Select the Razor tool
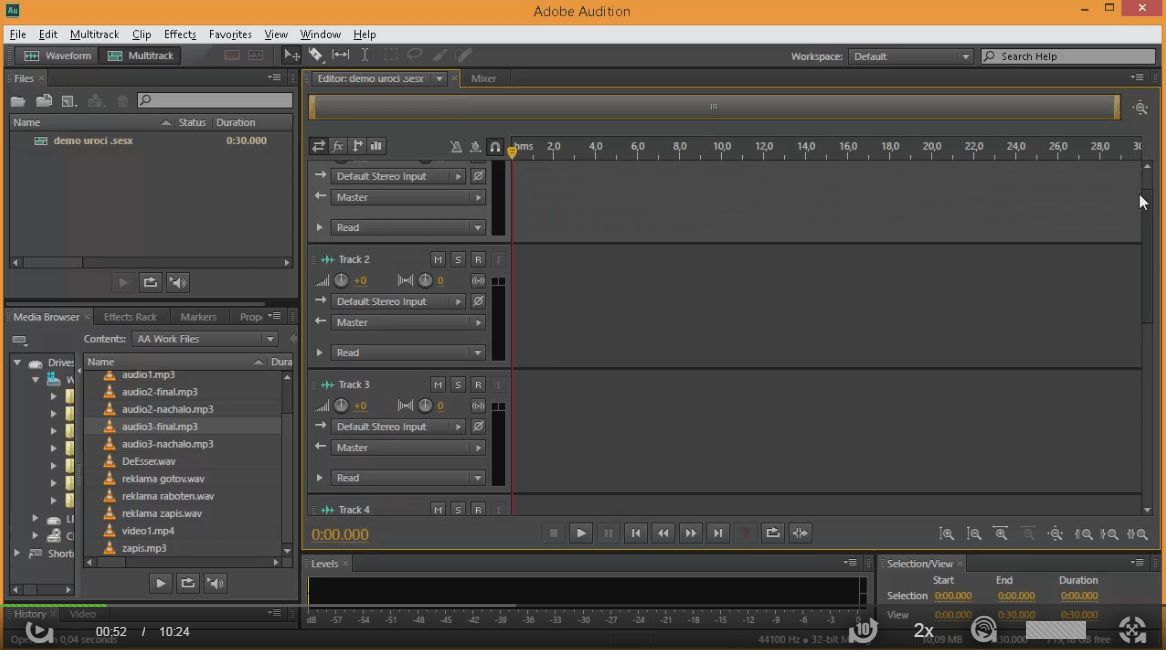1166x650 pixels. click(315, 55)
